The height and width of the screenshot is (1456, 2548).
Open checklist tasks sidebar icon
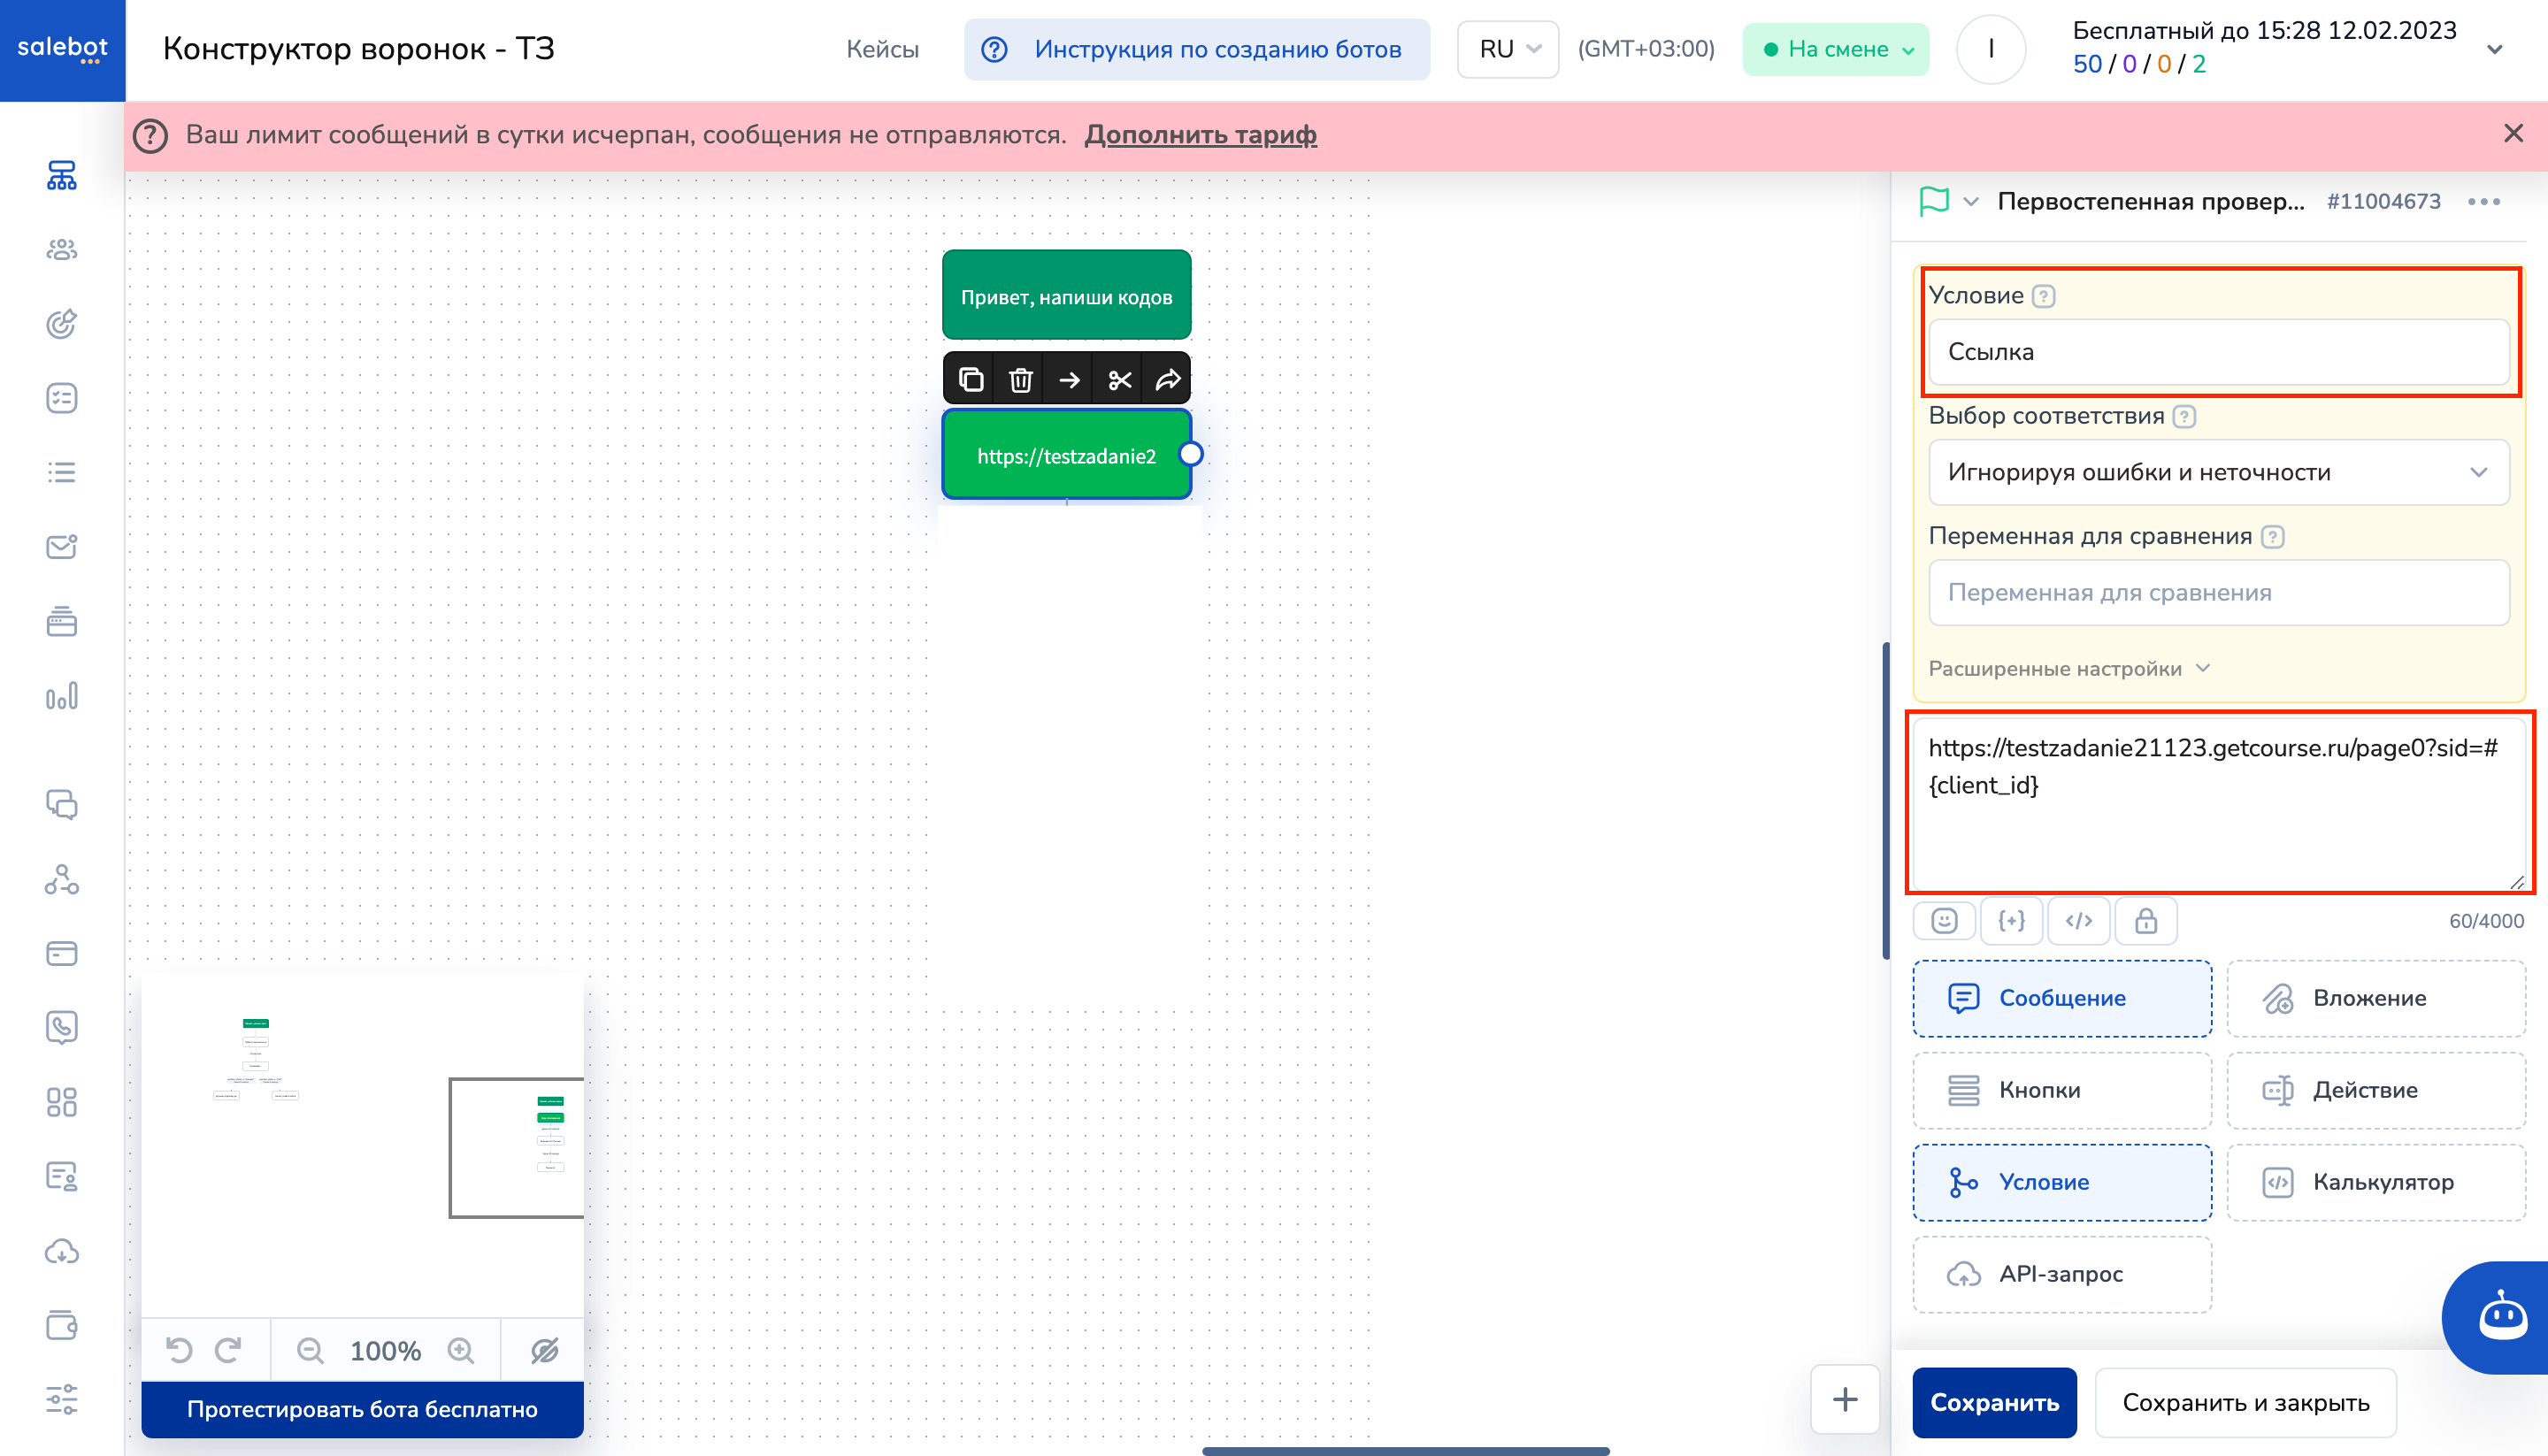click(62, 398)
